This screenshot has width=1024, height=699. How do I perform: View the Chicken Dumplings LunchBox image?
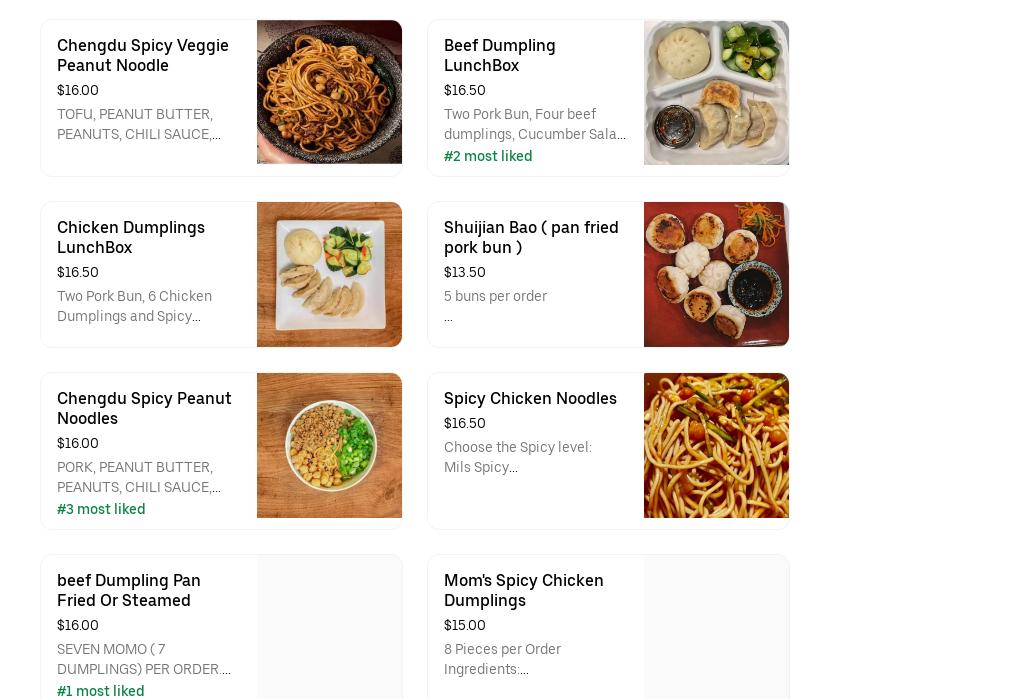point(329,274)
